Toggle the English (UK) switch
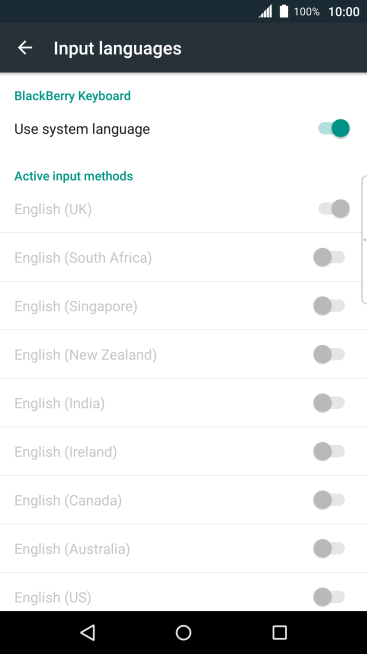367x654 pixels. (334, 209)
